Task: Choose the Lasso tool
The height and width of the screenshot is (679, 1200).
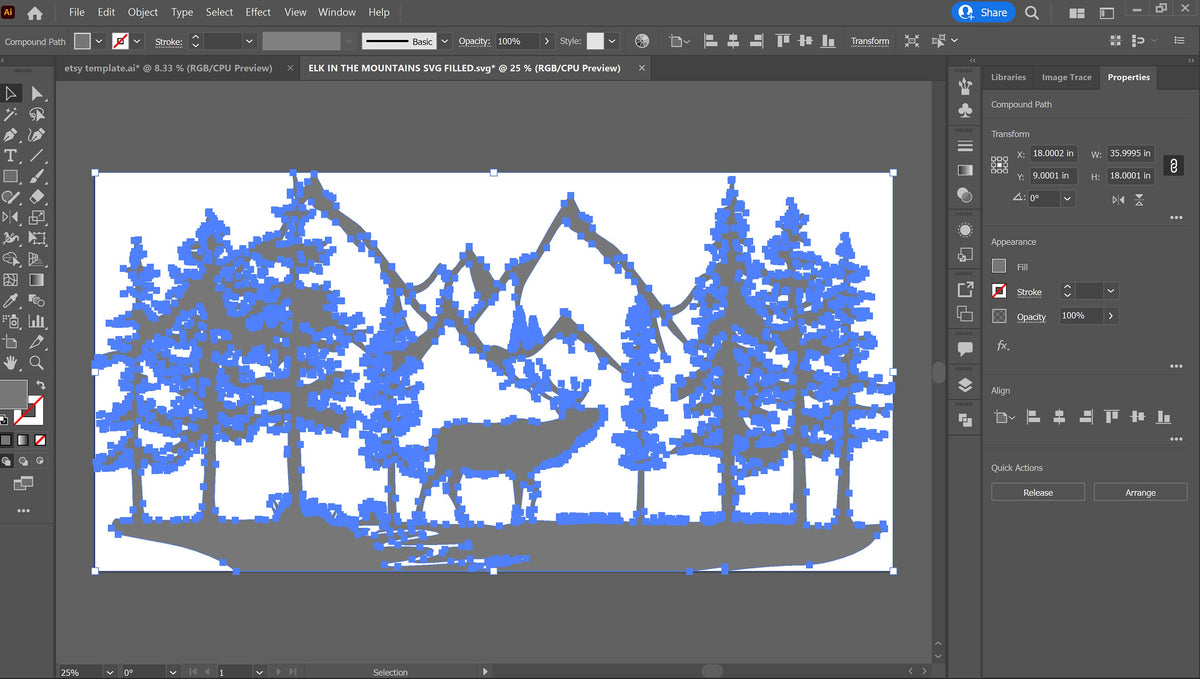Action: 37,114
